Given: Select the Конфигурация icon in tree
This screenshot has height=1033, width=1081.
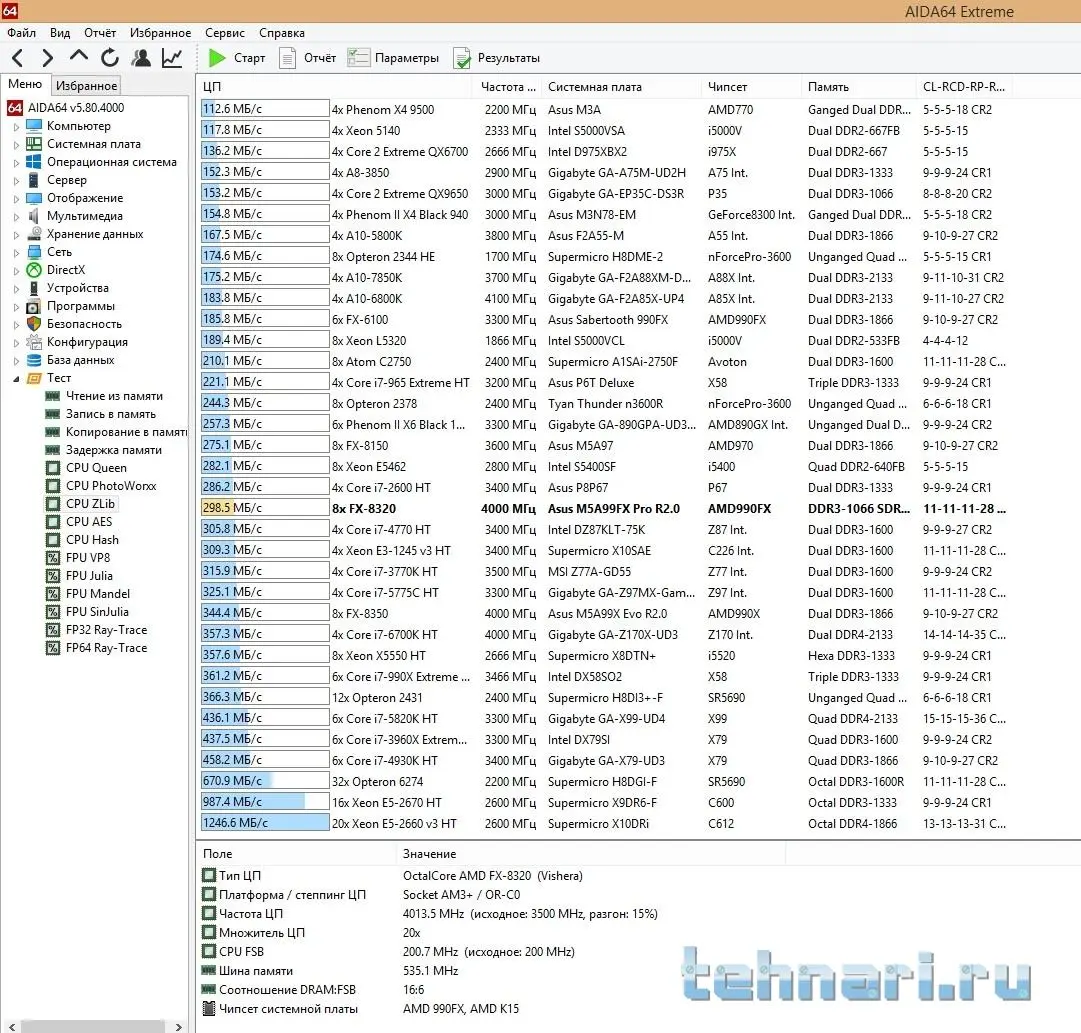Looking at the screenshot, I should click(x=34, y=342).
